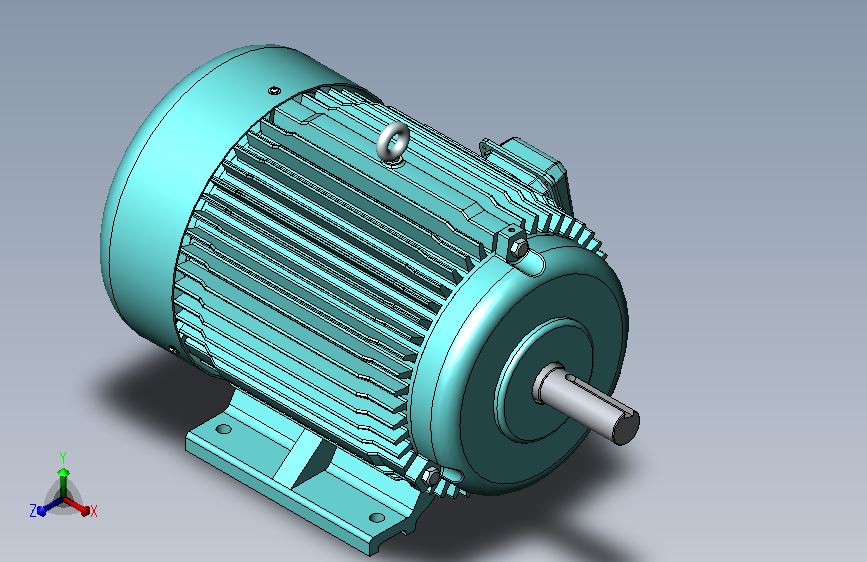Select the upper hex bolt on front flange
The width and height of the screenshot is (867, 562).
(518, 249)
